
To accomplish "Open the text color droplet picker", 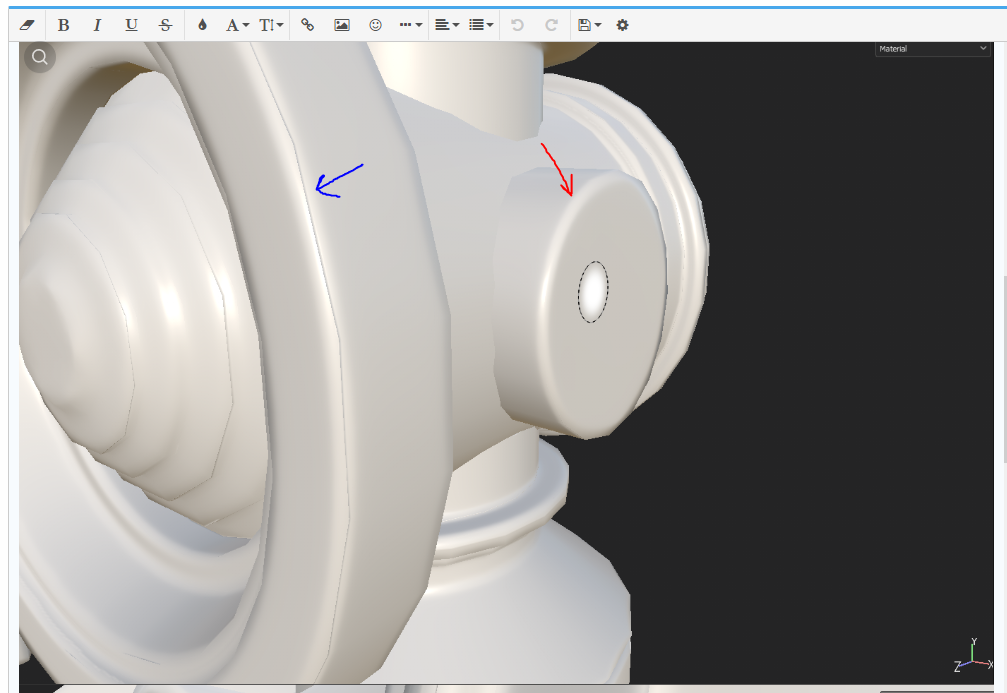I will click(202, 25).
